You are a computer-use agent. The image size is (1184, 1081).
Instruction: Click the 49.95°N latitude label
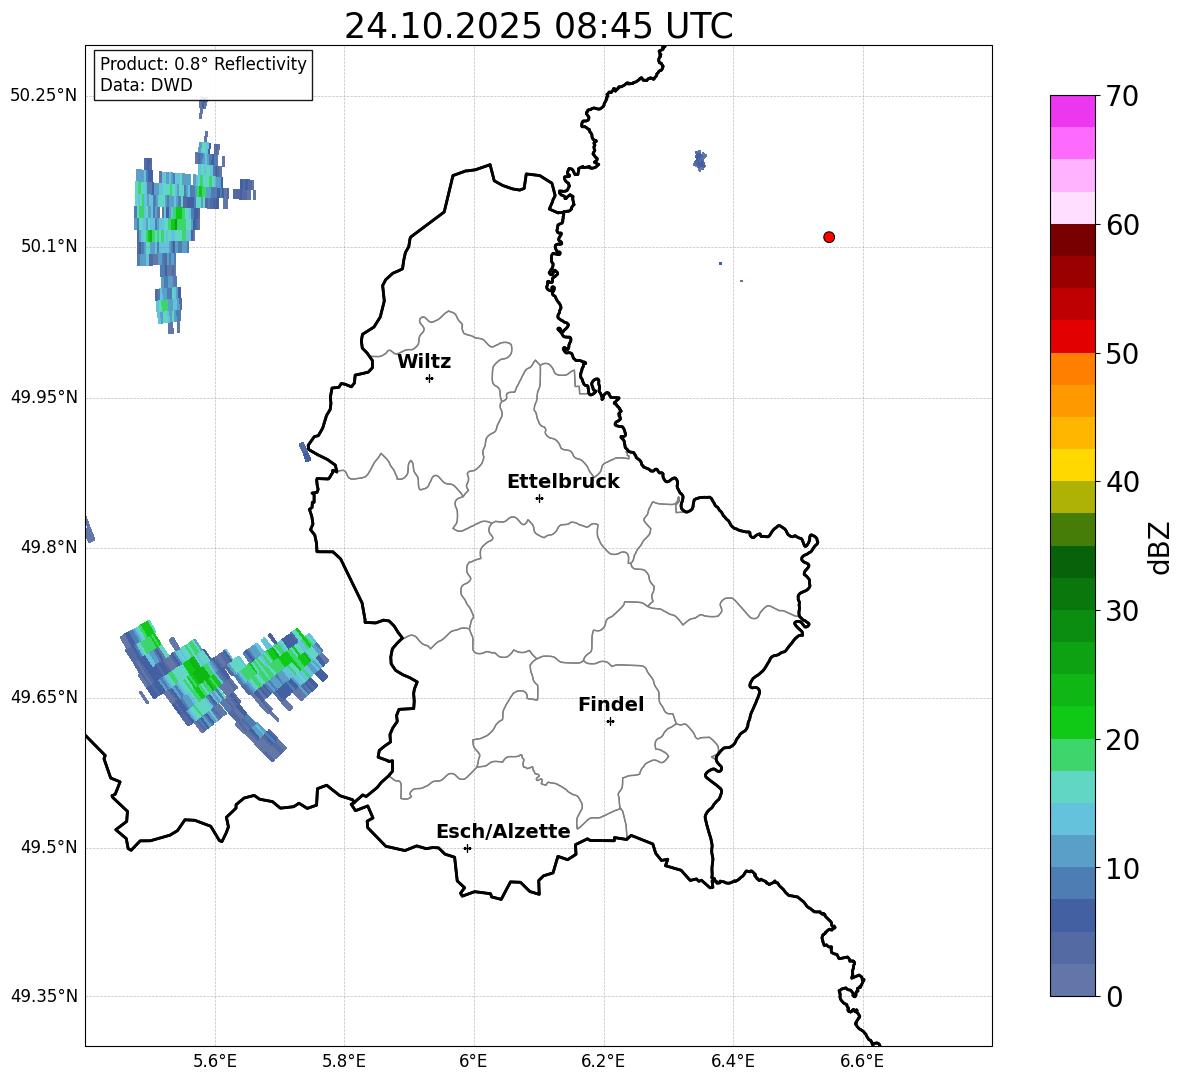point(44,397)
